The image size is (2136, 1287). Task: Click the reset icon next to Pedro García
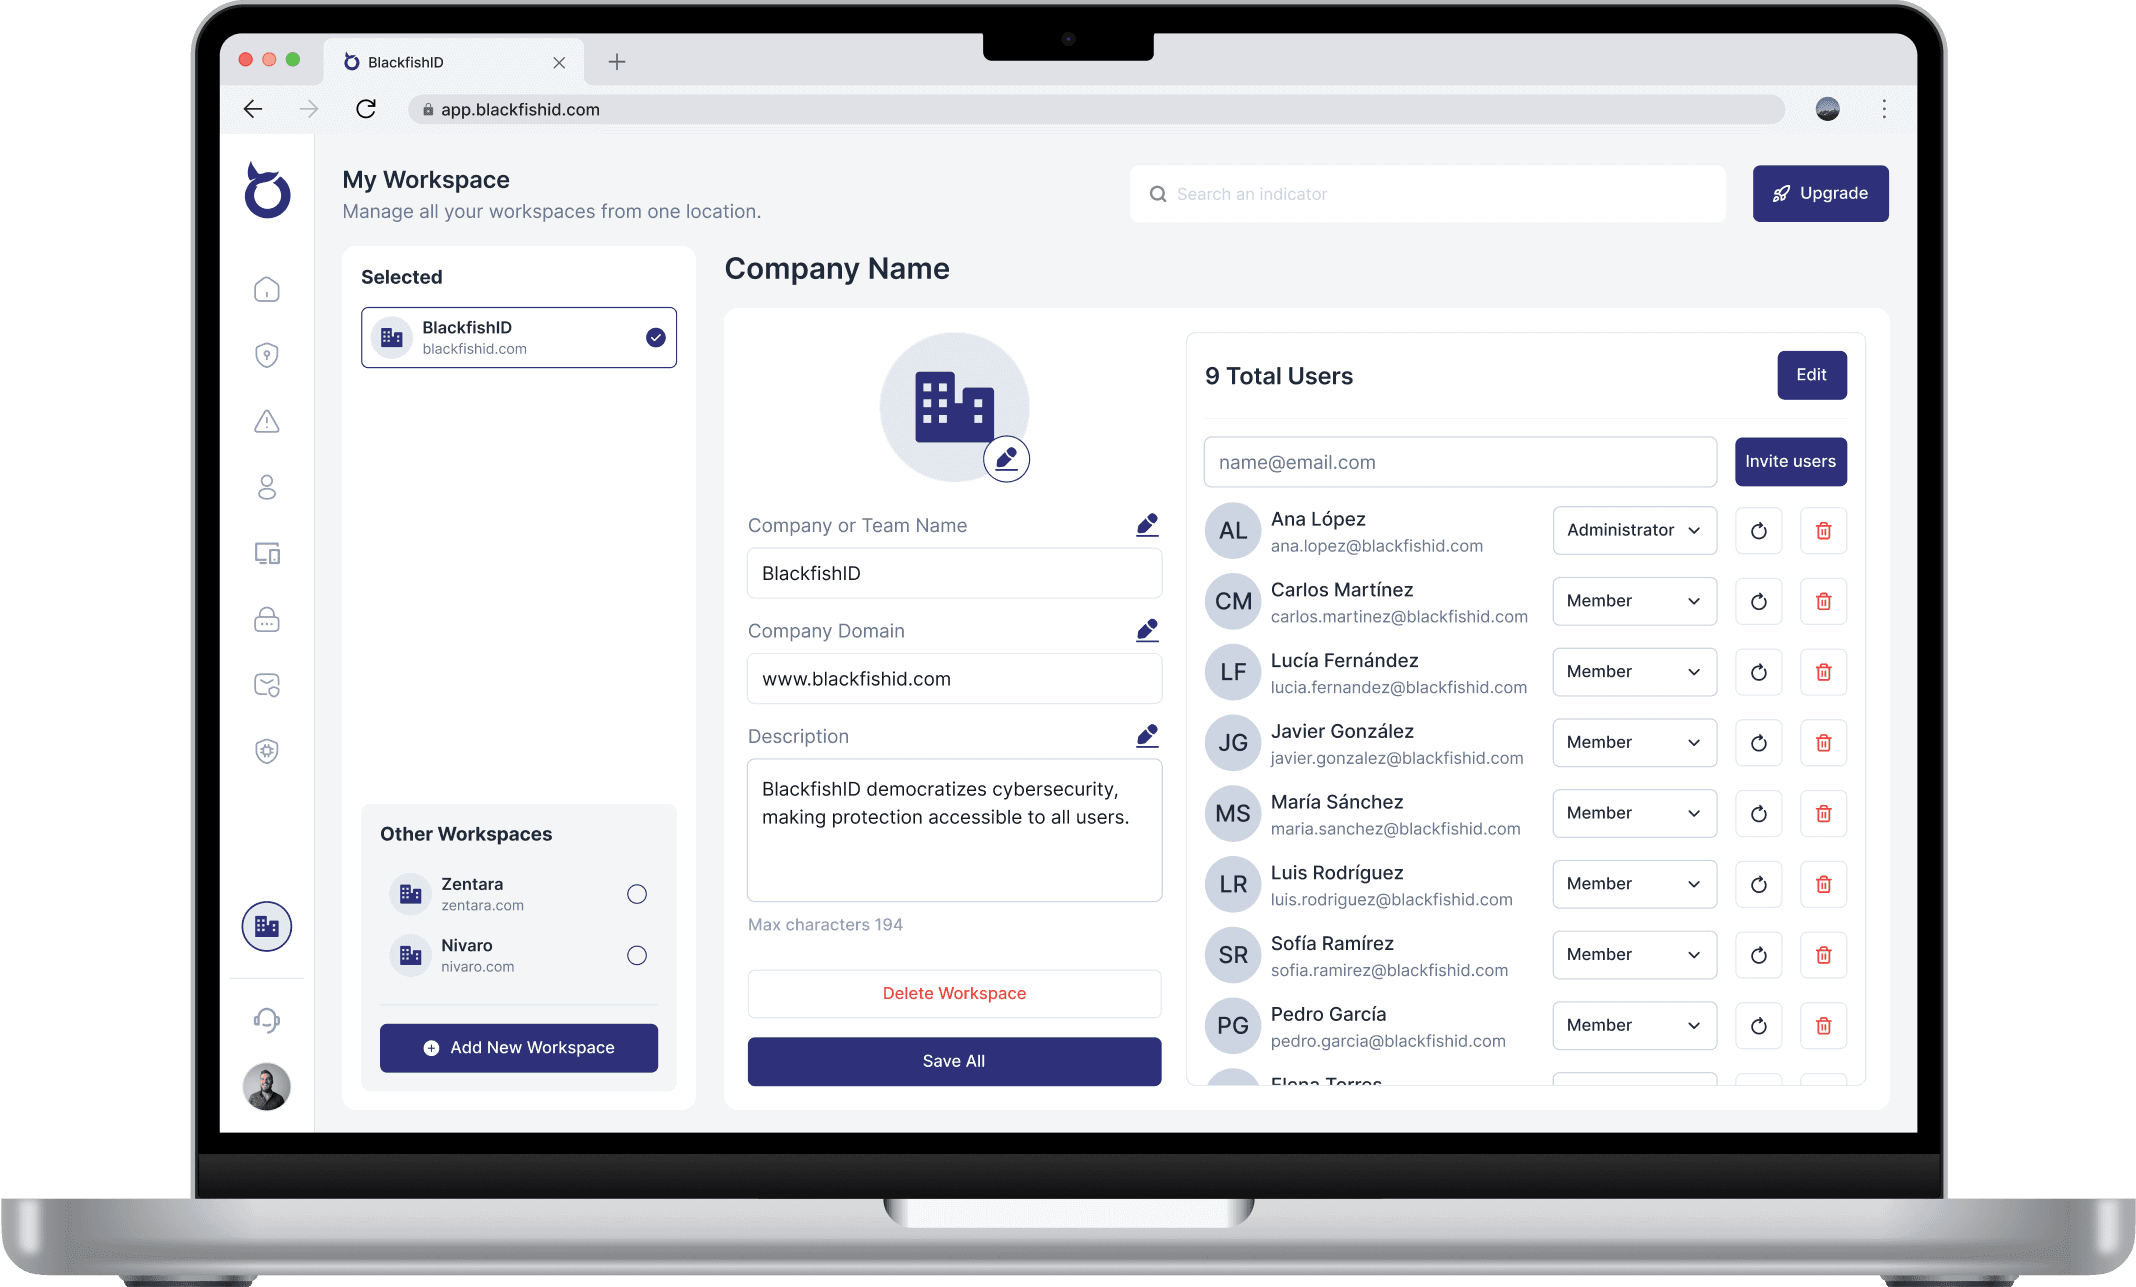pos(1758,1025)
